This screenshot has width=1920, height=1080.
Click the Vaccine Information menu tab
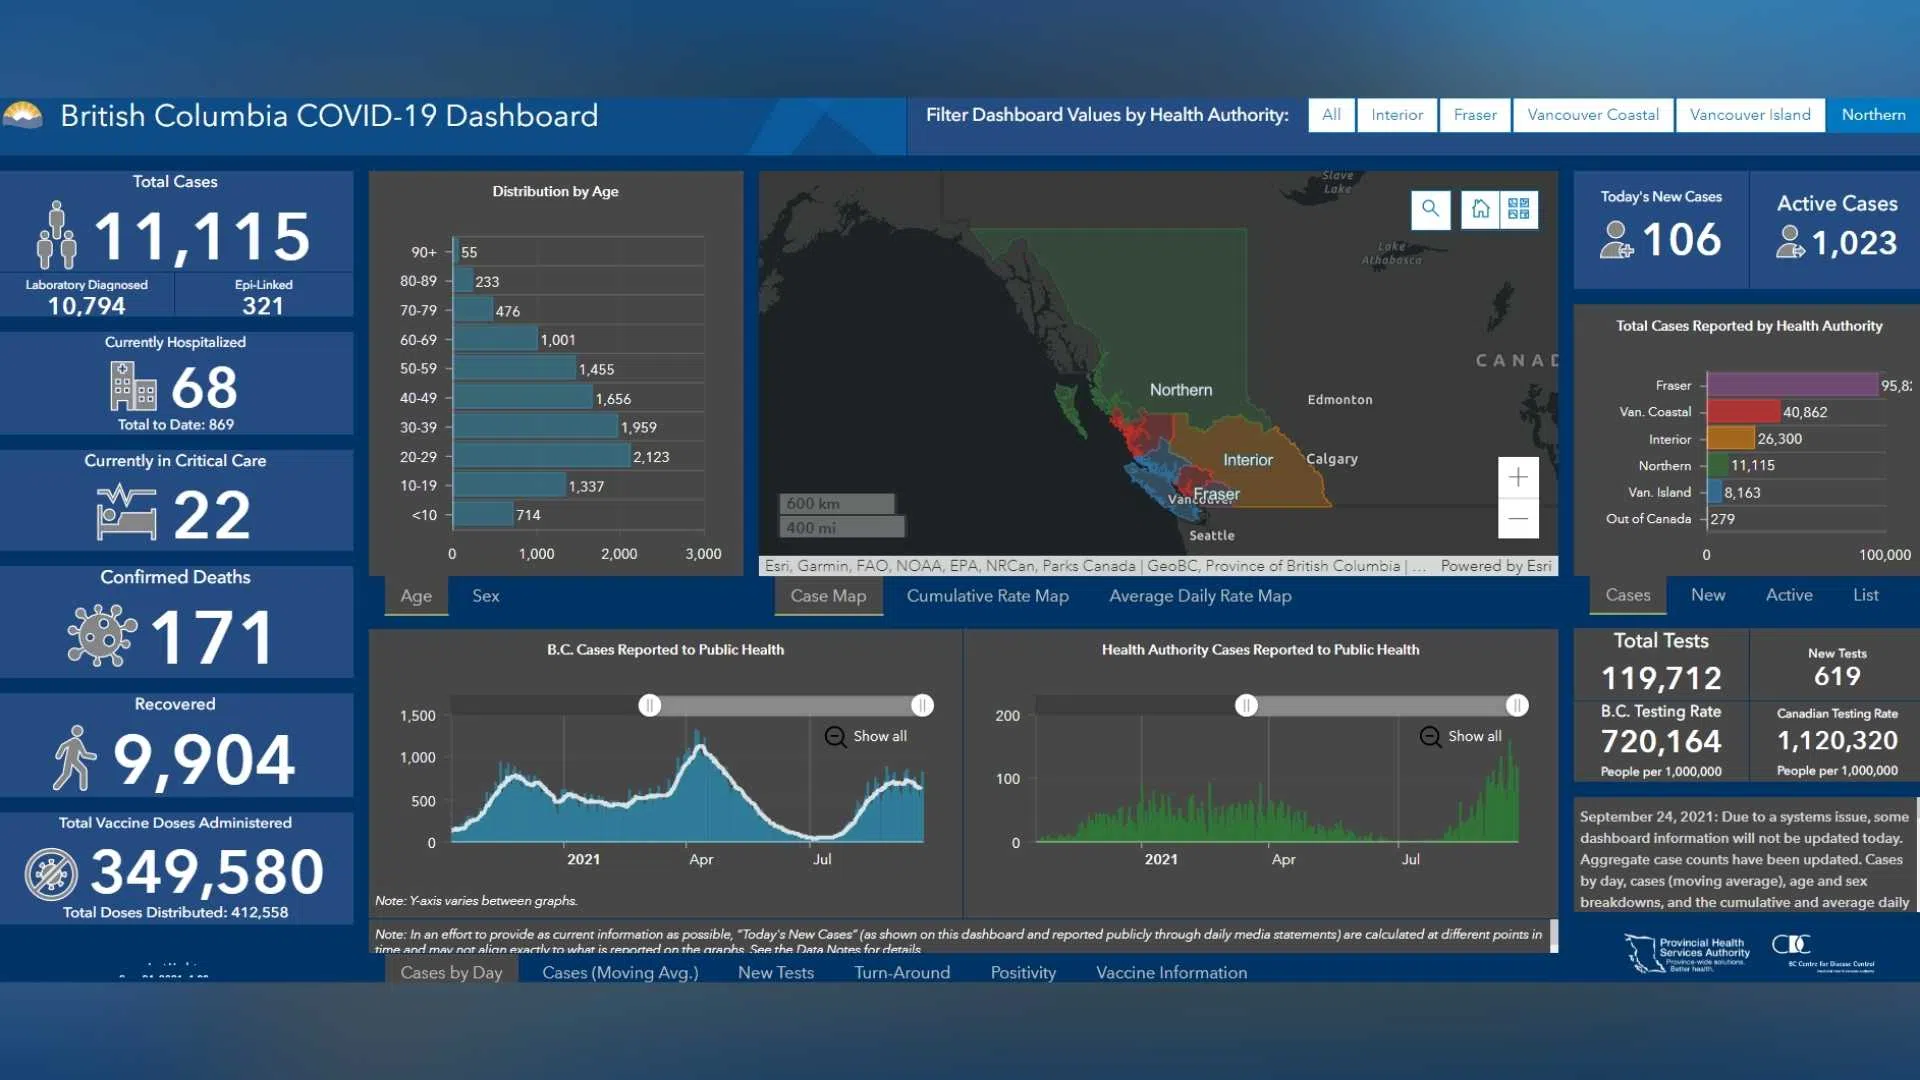(x=1170, y=972)
